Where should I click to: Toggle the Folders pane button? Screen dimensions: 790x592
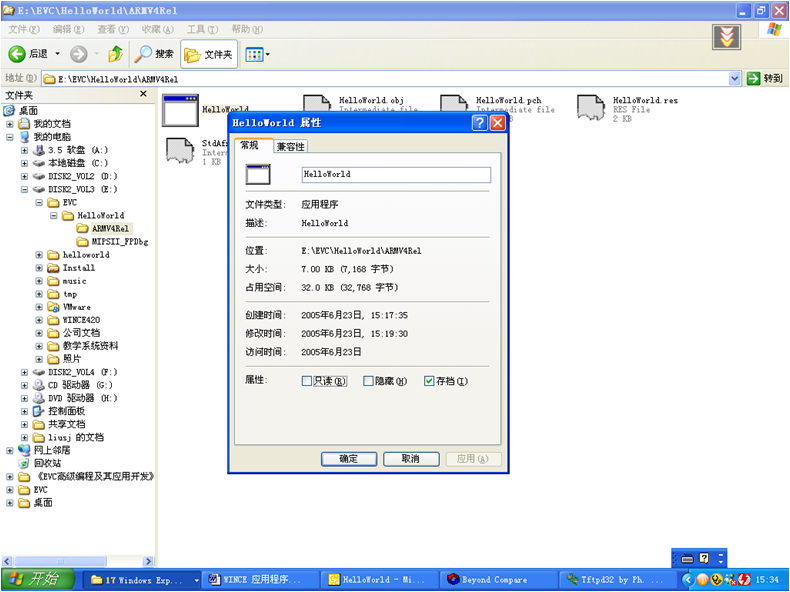[x=209, y=54]
